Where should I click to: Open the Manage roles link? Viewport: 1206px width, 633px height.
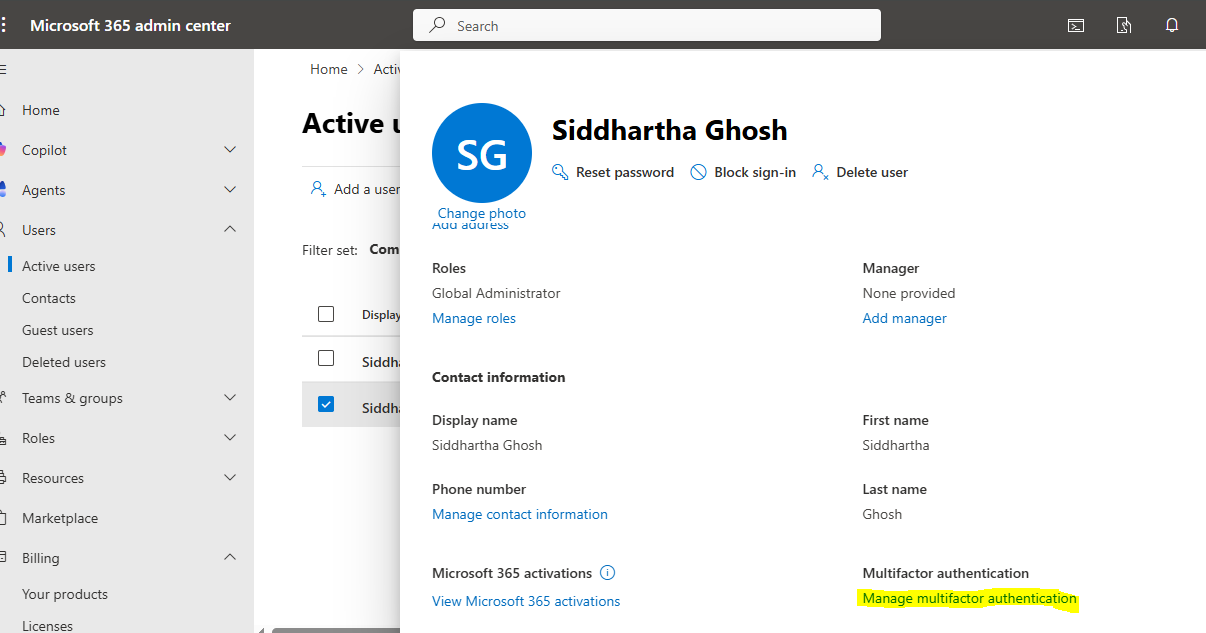[x=474, y=318]
